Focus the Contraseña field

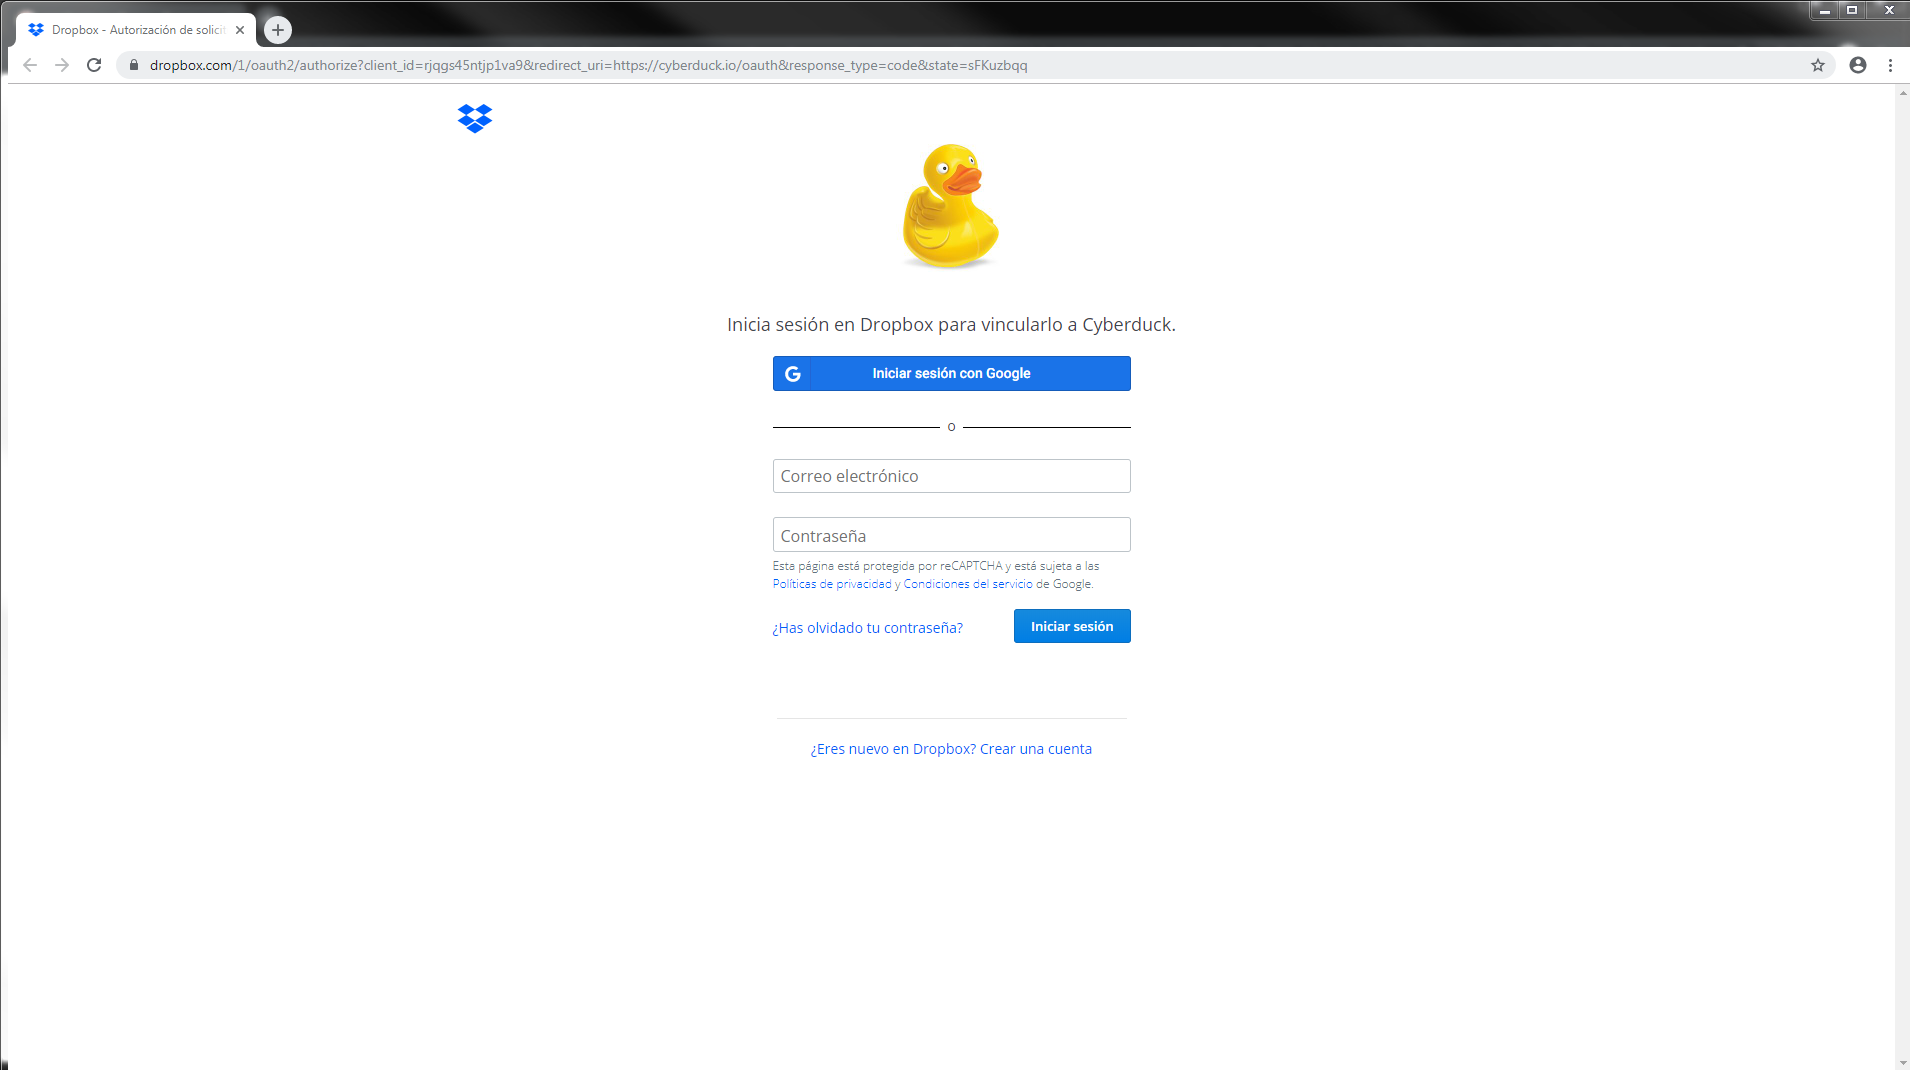(x=951, y=535)
